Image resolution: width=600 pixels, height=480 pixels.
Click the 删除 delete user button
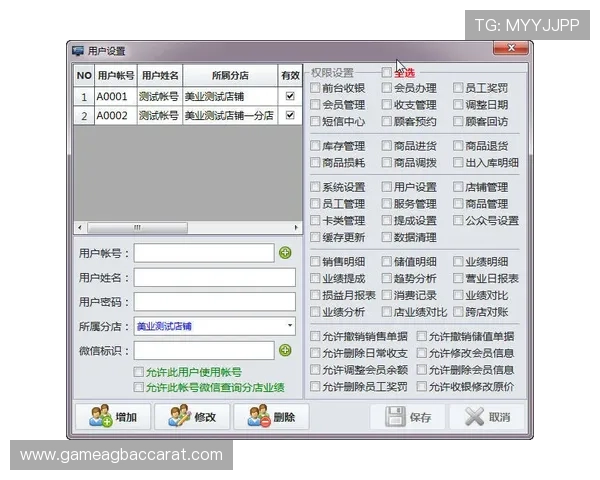pyautogui.click(x=271, y=416)
